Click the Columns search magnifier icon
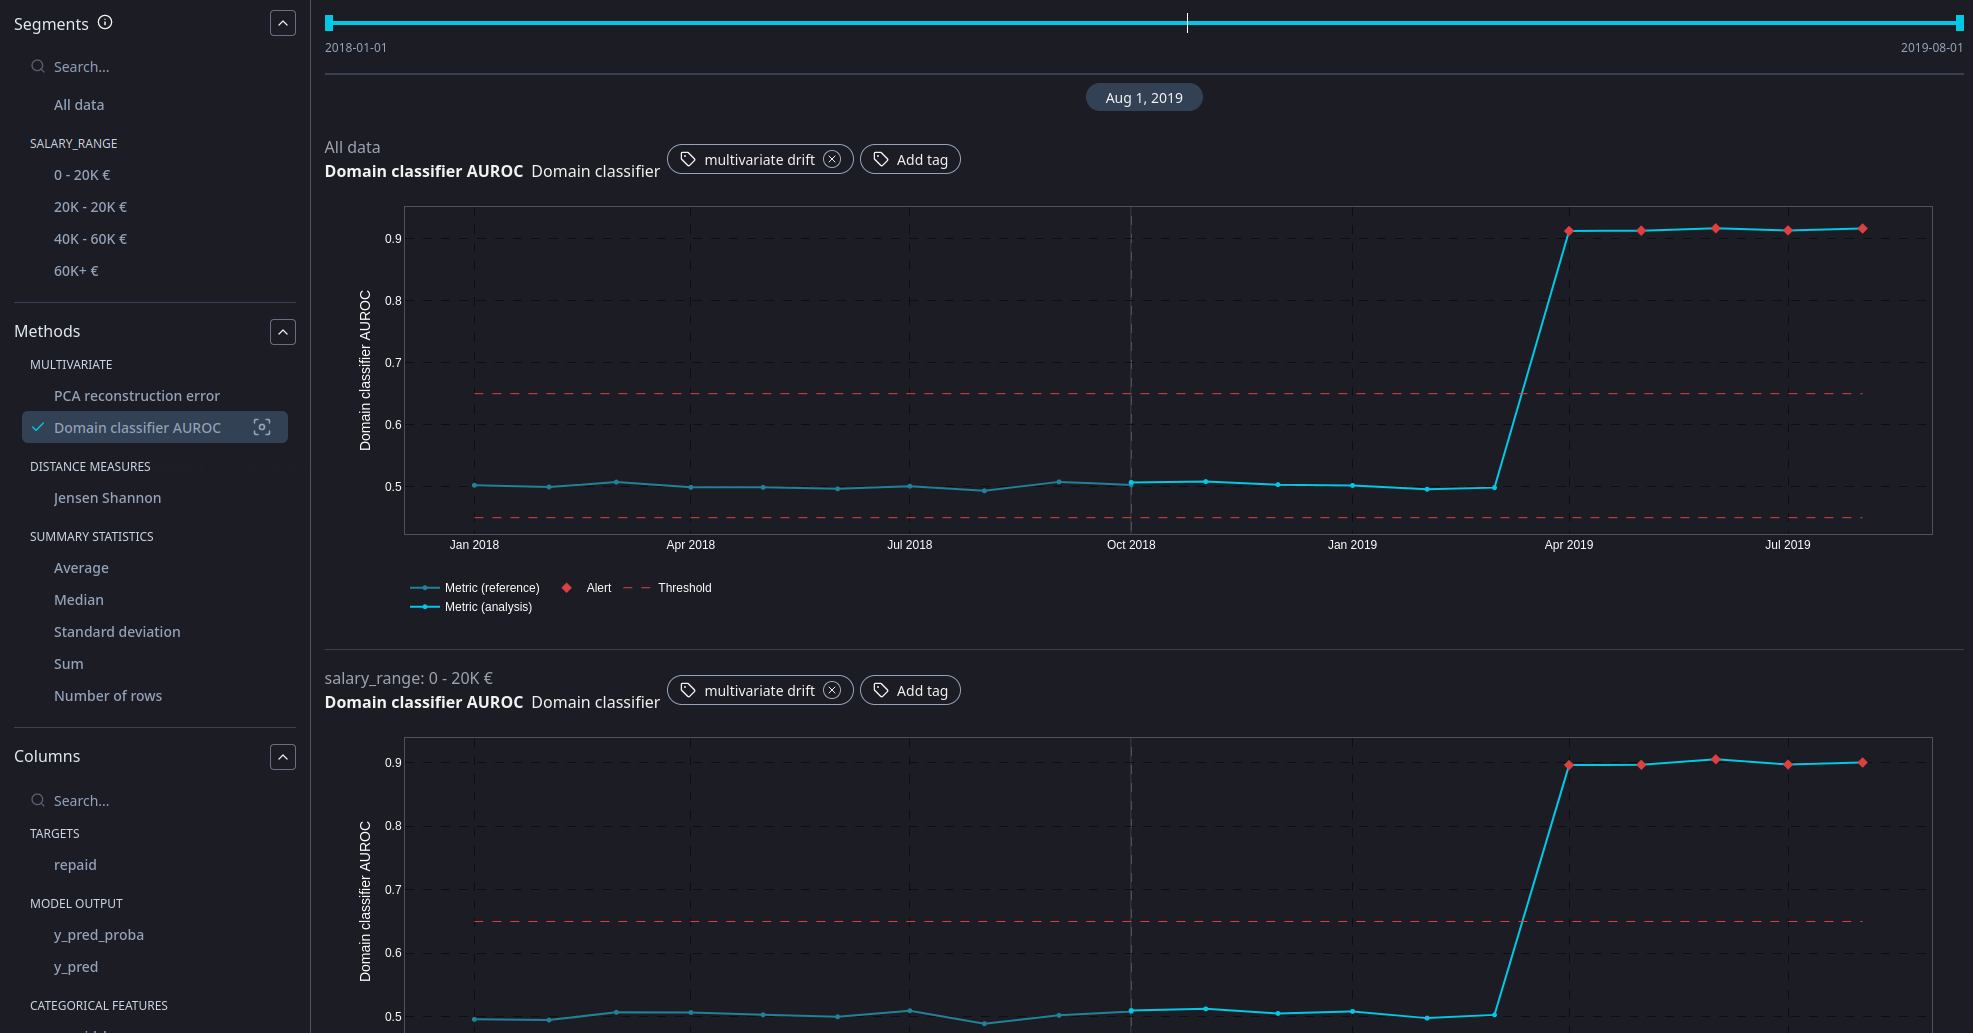The height and width of the screenshot is (1033, 1973). (x=38, y=800)
